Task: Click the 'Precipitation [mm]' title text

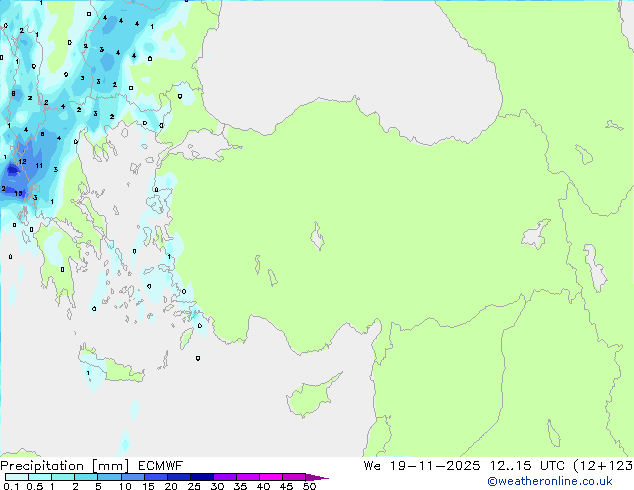Action: click(x=64, y=466)
